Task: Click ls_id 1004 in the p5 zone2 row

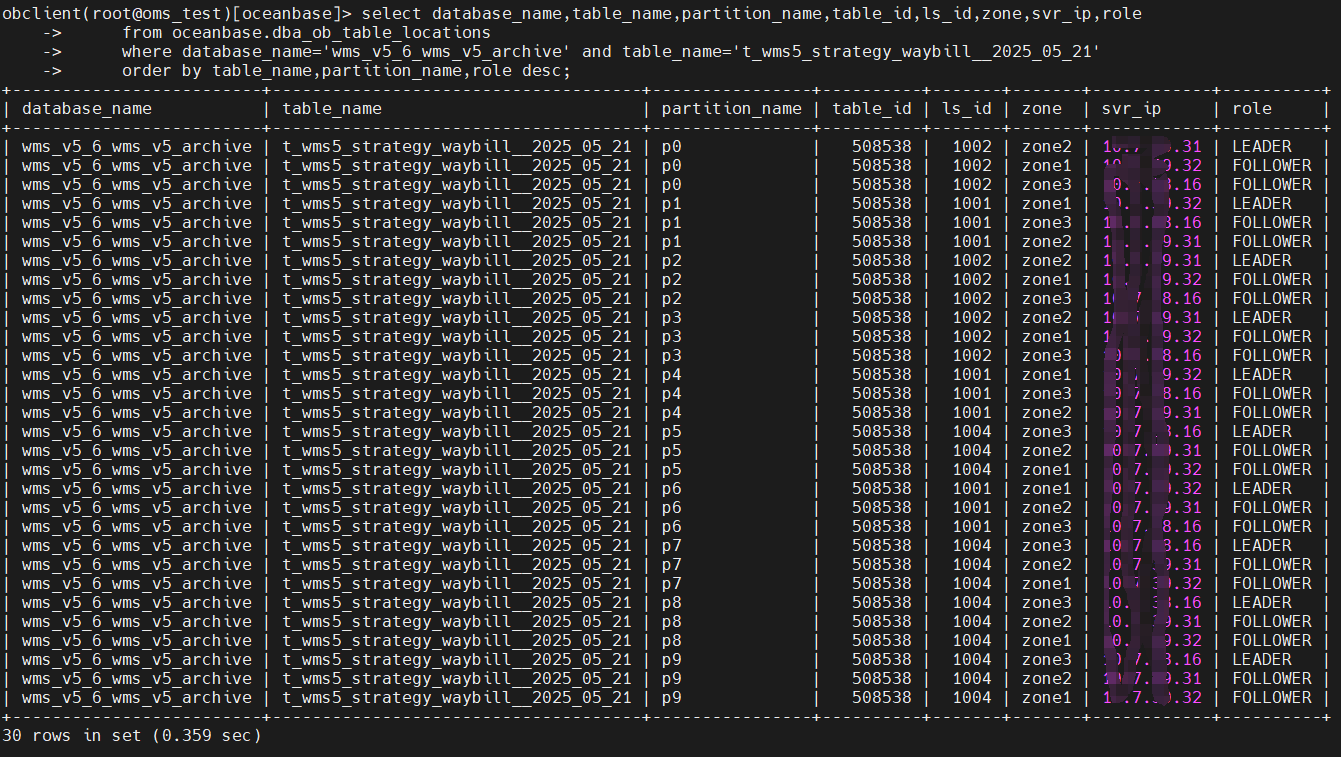Action: (972, 451)
